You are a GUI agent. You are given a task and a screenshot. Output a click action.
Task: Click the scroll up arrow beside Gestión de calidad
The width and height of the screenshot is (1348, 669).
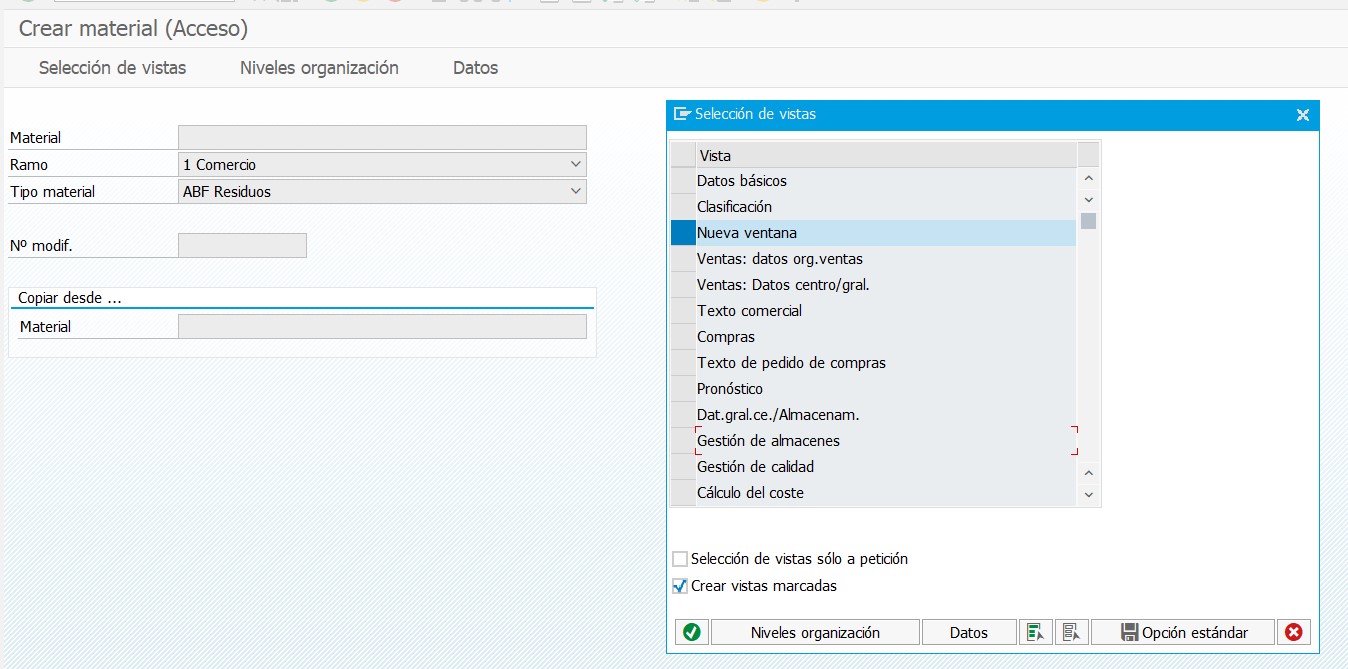[1089, 473]
